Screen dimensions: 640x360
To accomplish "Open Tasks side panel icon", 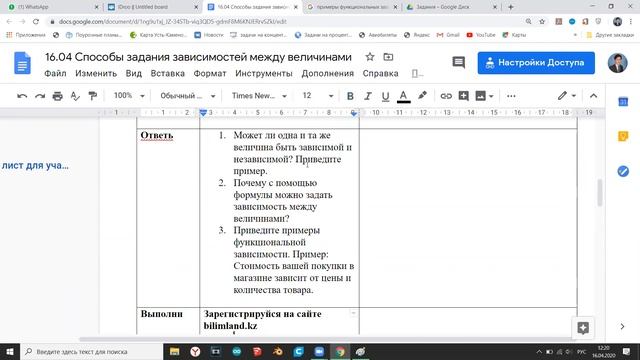I will click(x=623, y=171).
